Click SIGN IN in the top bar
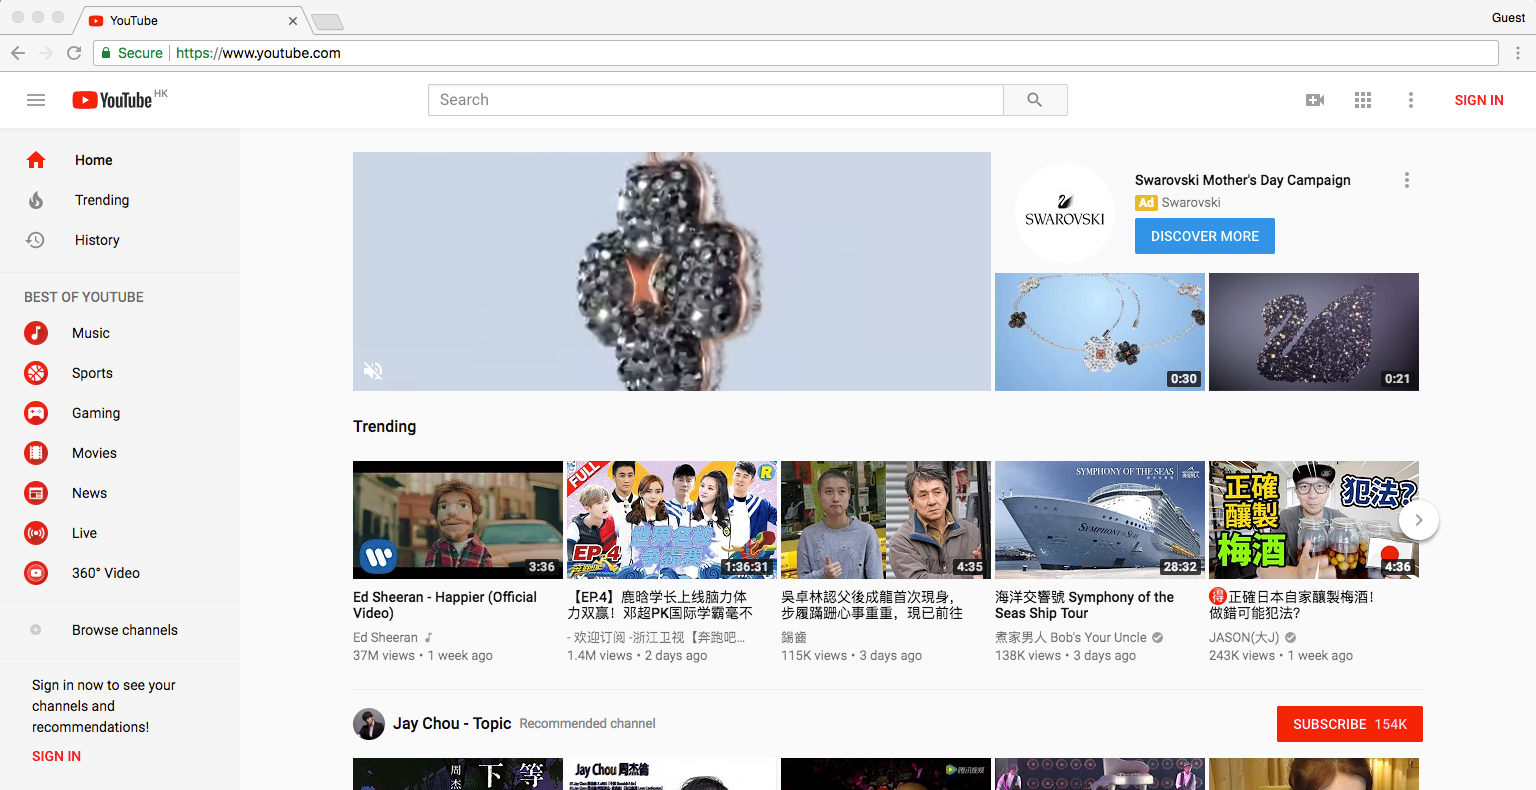The height and width of the screenshot is (790, 1536). click(1479, 100)
